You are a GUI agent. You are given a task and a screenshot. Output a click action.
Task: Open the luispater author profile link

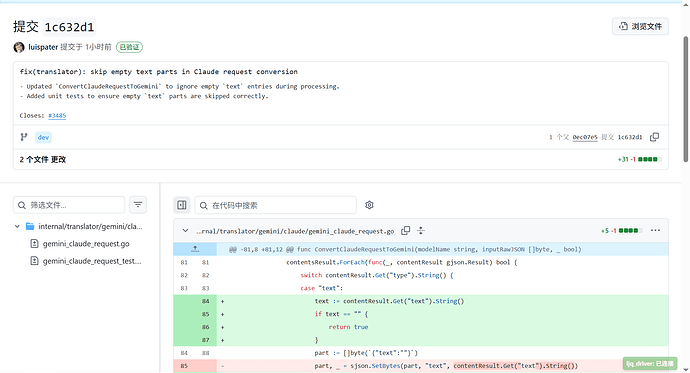pyautogui.click(x=43, y=47)
